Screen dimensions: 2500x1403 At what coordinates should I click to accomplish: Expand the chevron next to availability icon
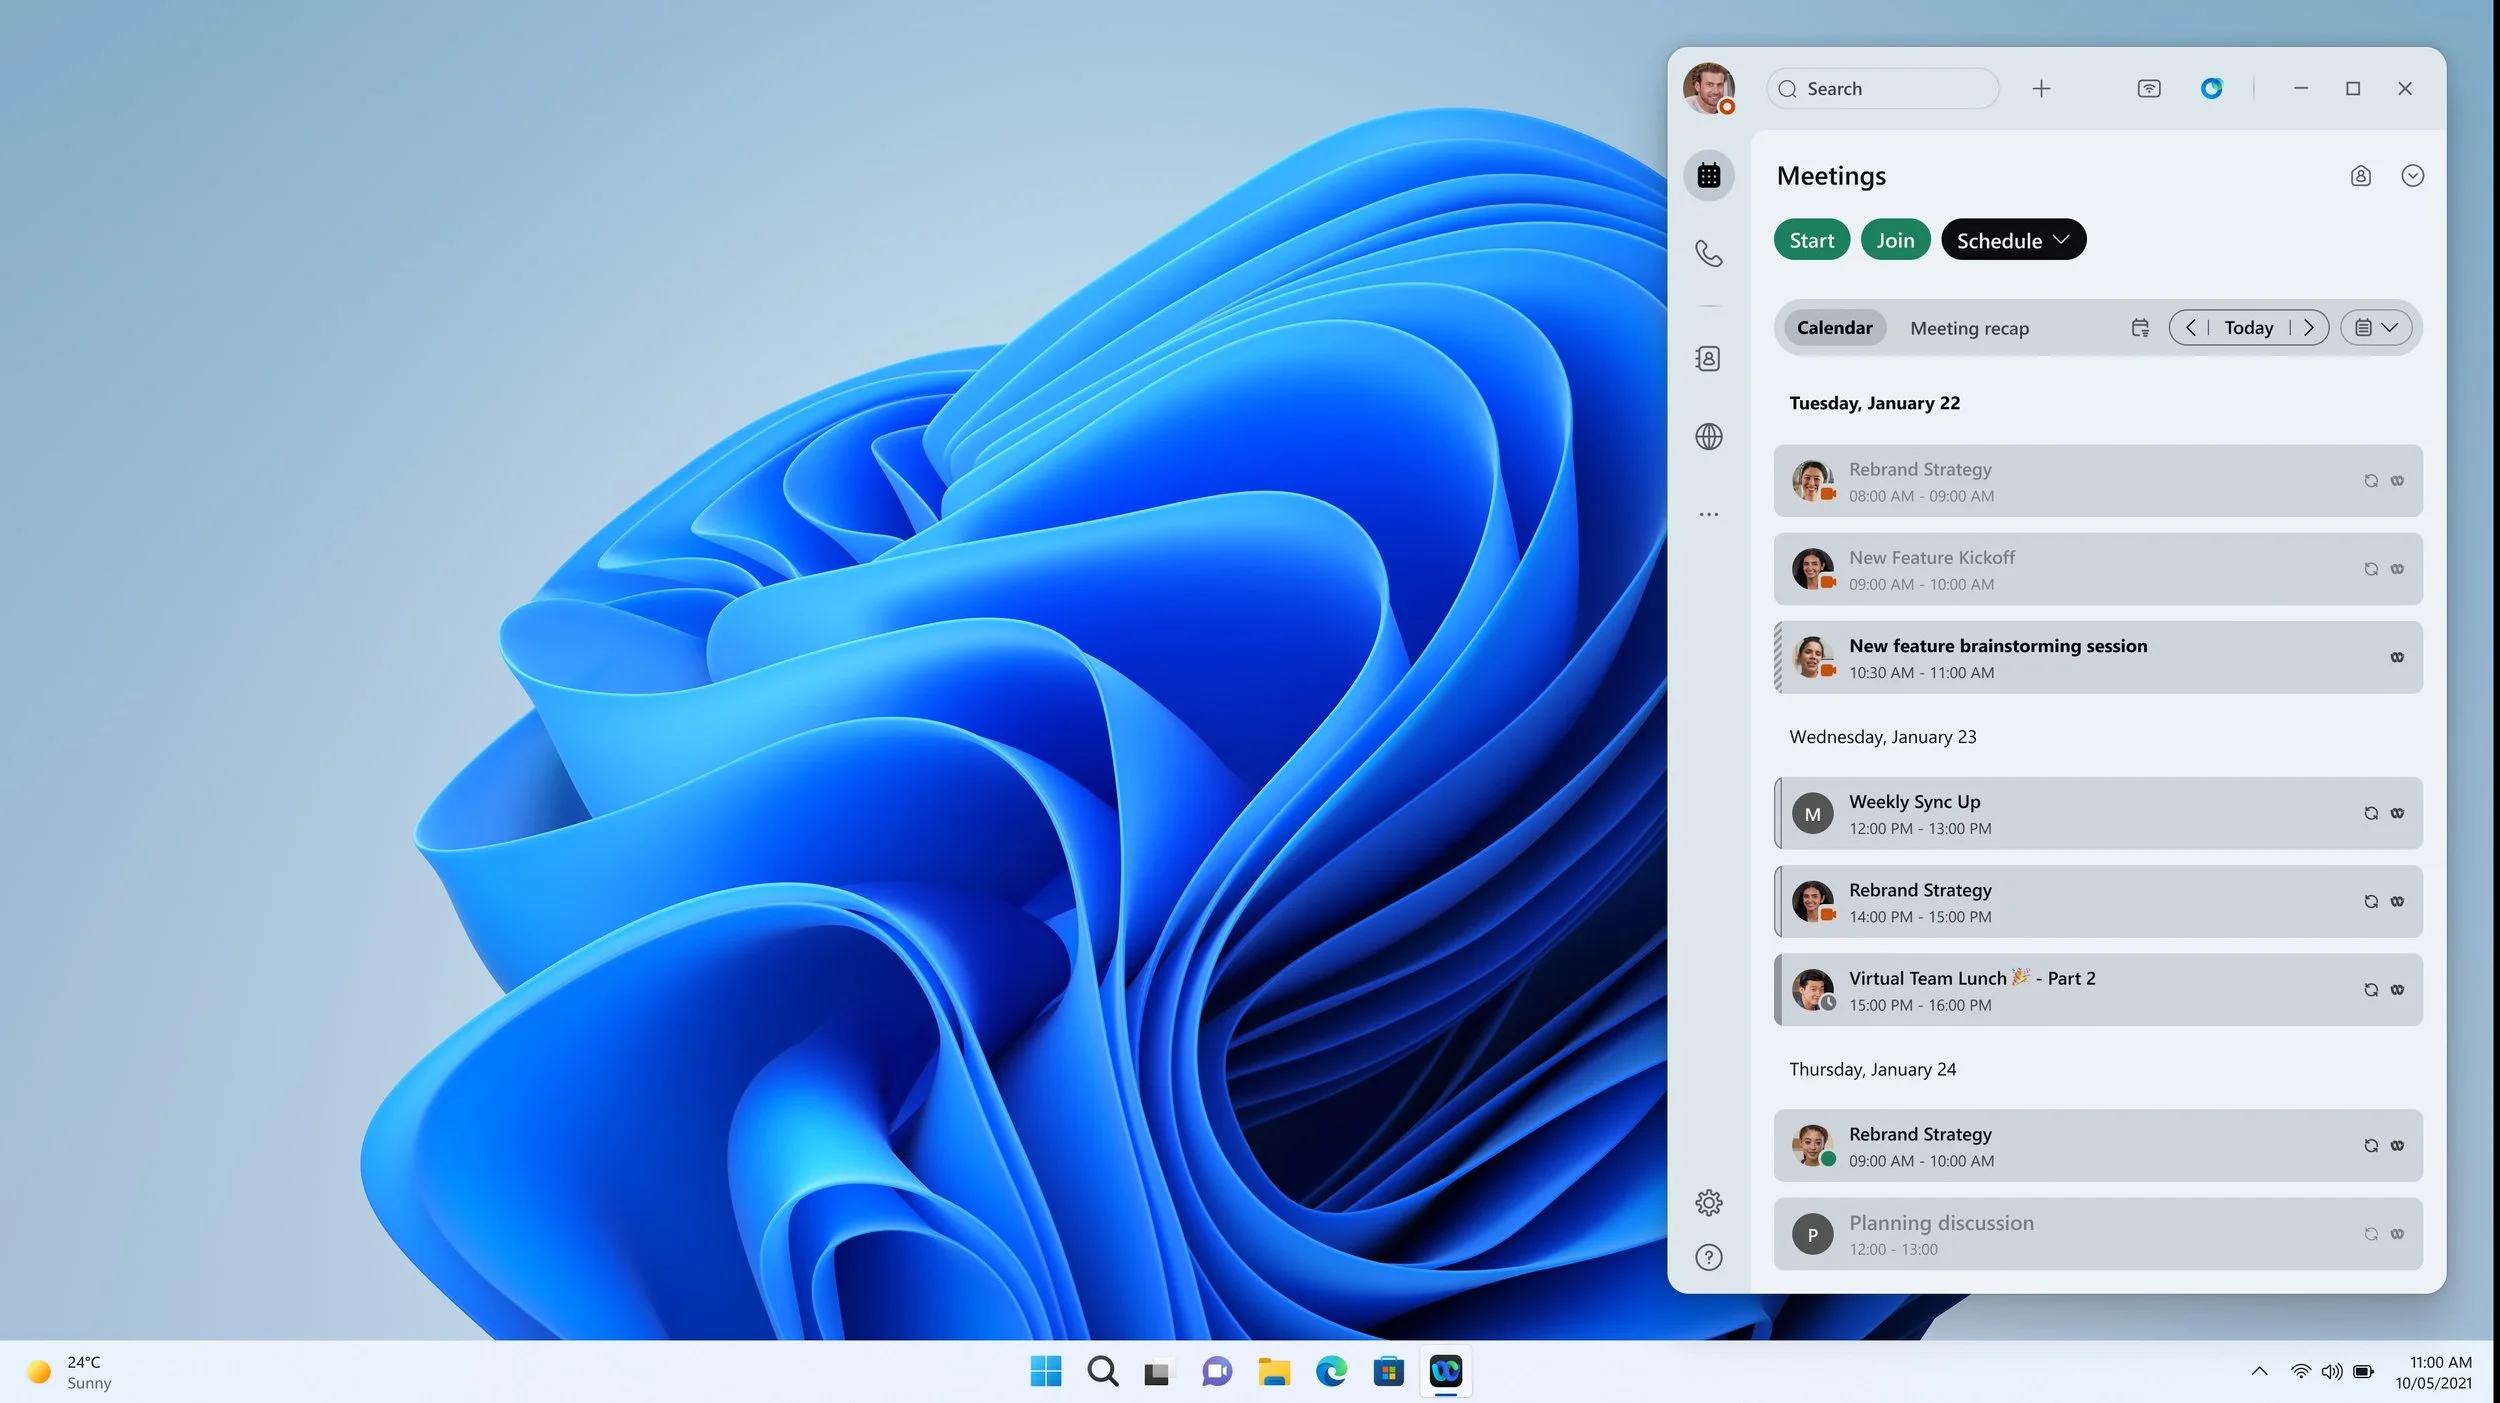[2413, 175]
